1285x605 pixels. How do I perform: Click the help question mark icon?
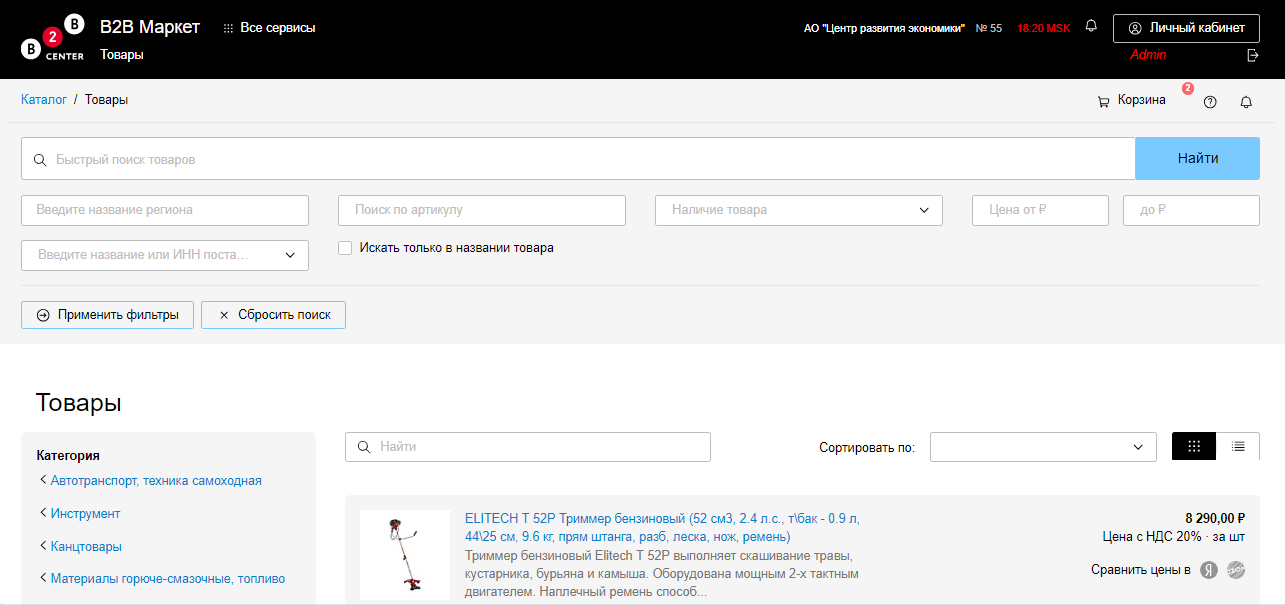tap(1210, 102)
